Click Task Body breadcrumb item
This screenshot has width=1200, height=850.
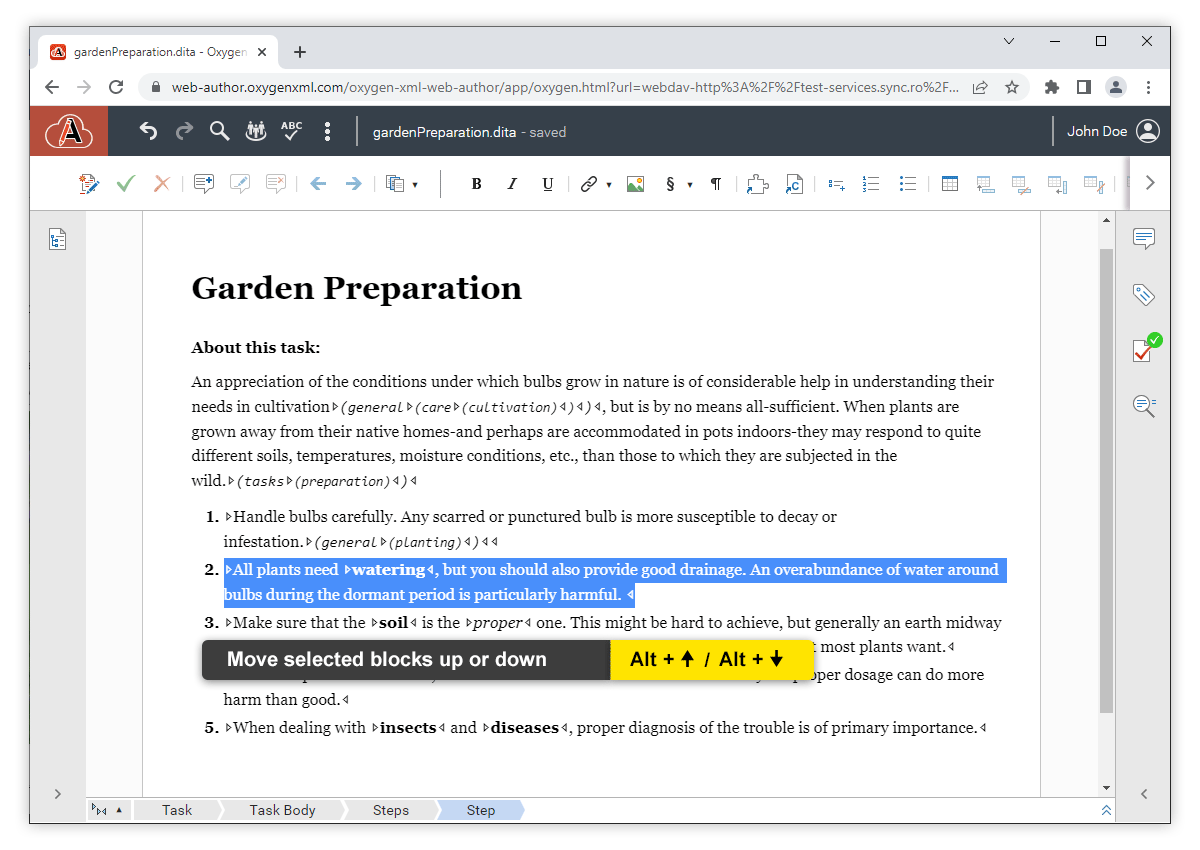[282, 810]
